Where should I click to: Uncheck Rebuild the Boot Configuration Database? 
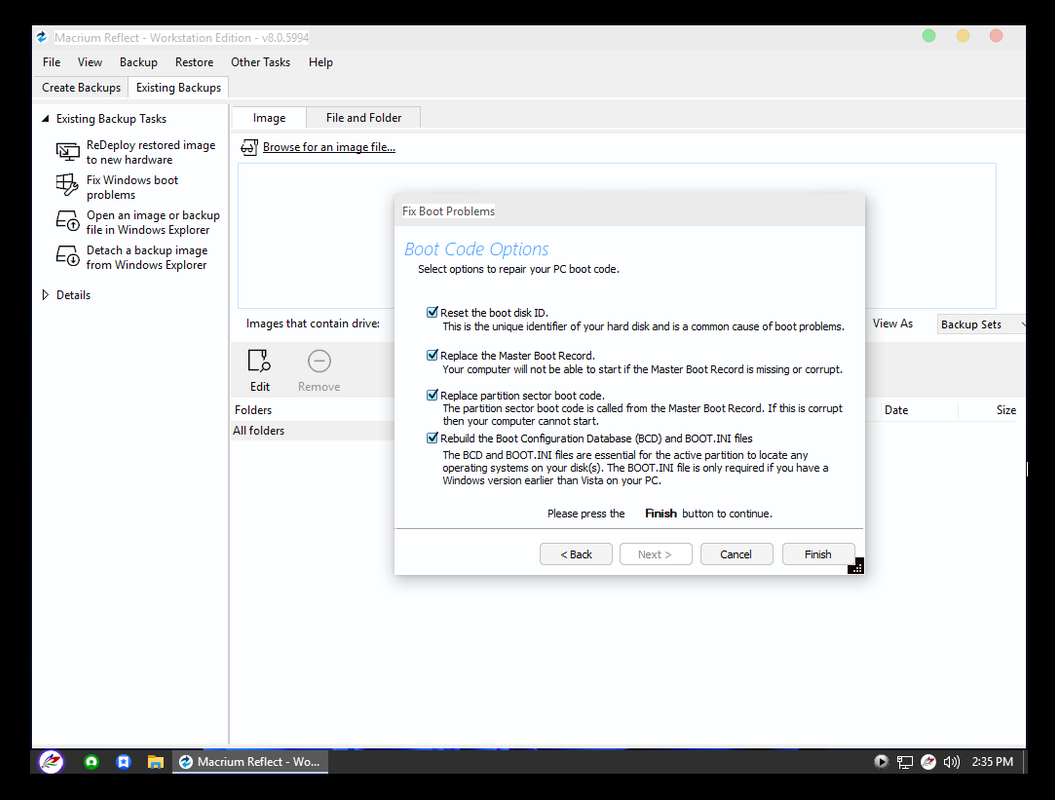[x=433, y=438]
